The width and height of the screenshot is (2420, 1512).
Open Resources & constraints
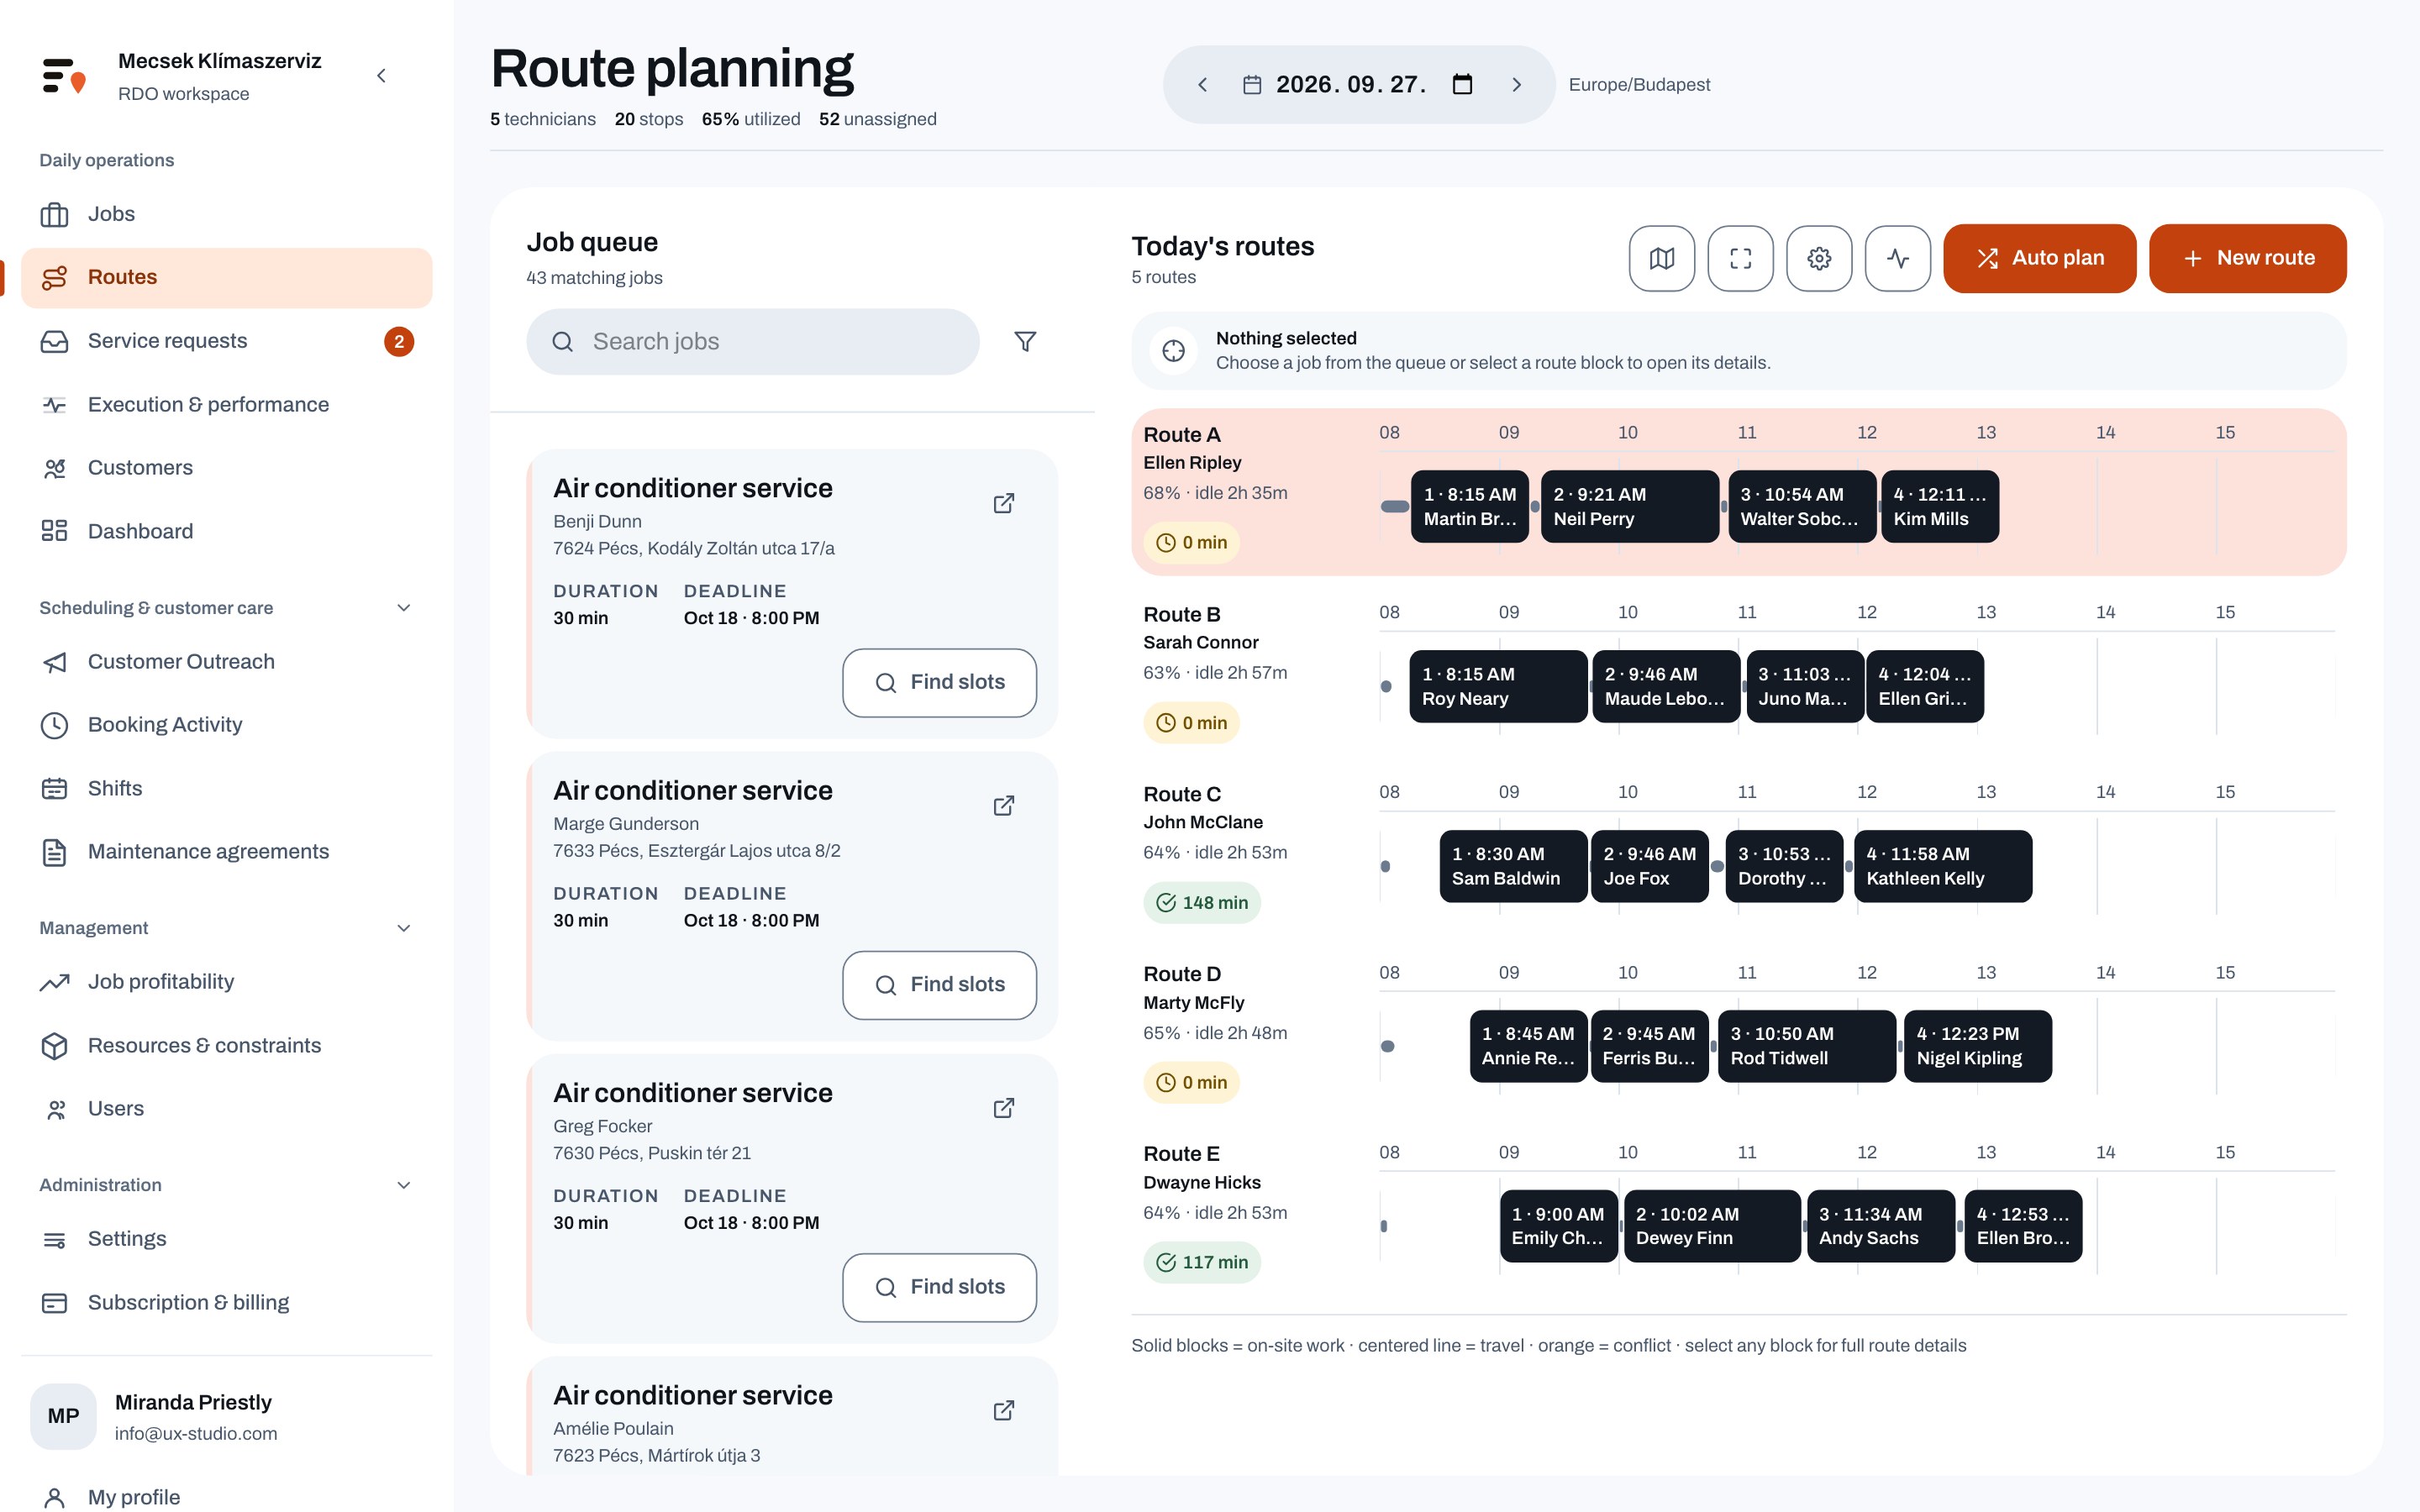point(226,1046)
